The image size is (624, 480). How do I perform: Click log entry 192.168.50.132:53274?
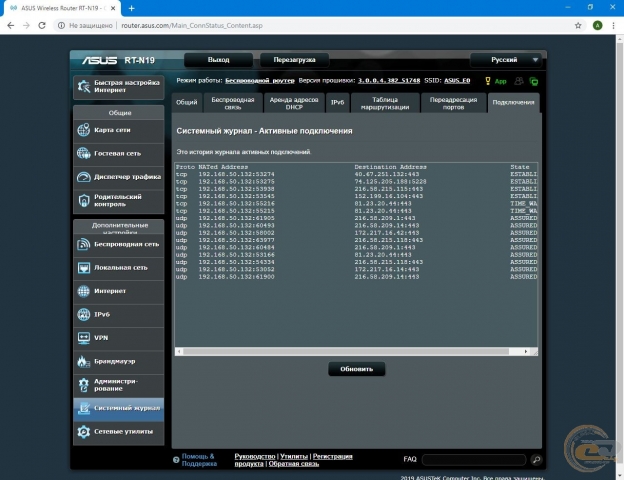pos(236,174)
